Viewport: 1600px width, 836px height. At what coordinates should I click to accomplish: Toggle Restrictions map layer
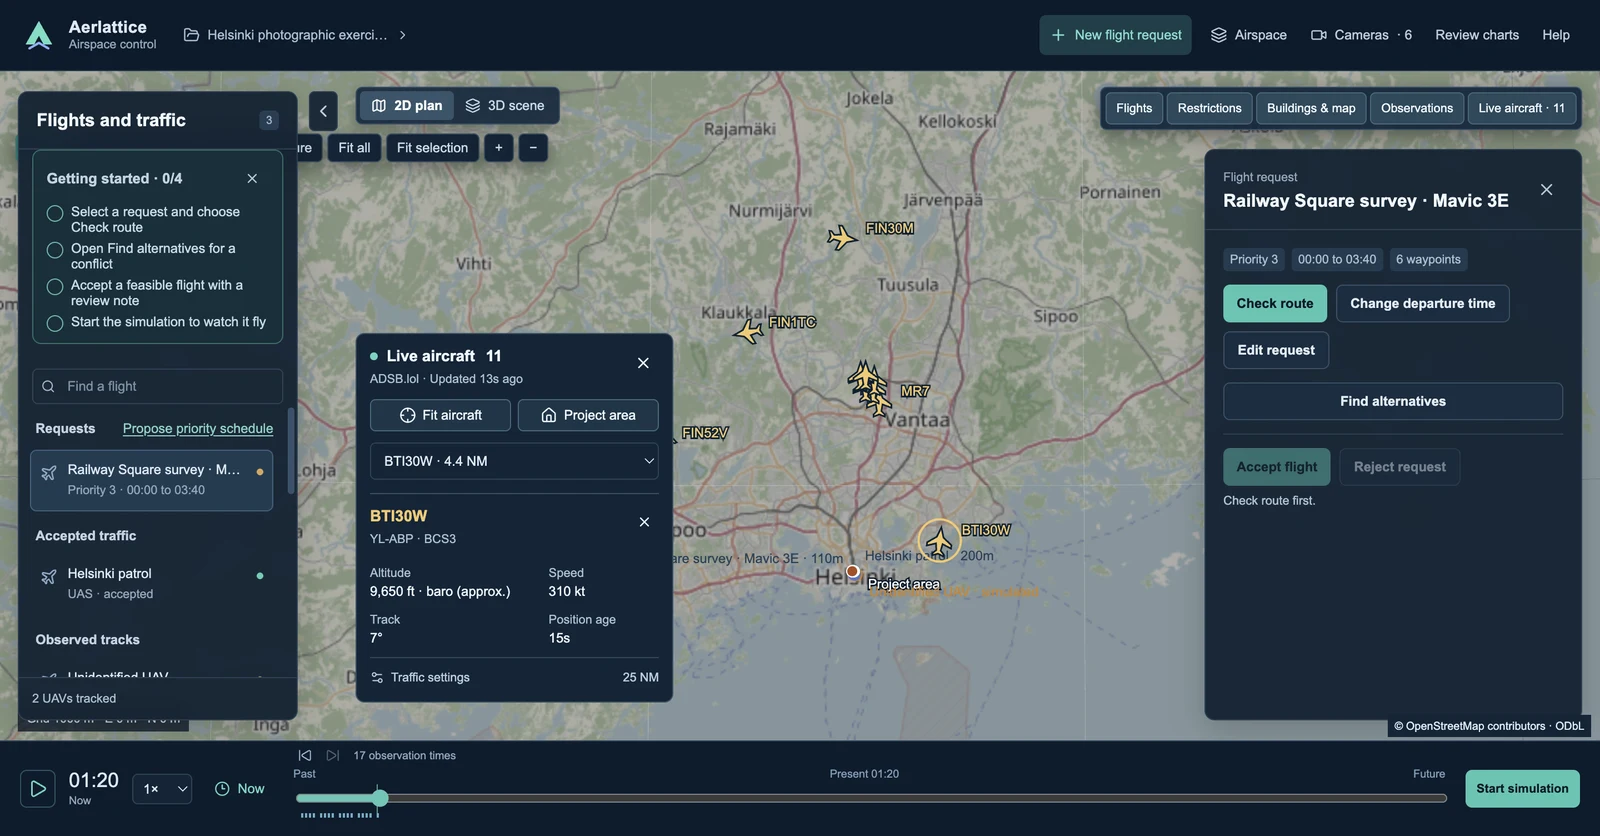(x=1209, y=108)
